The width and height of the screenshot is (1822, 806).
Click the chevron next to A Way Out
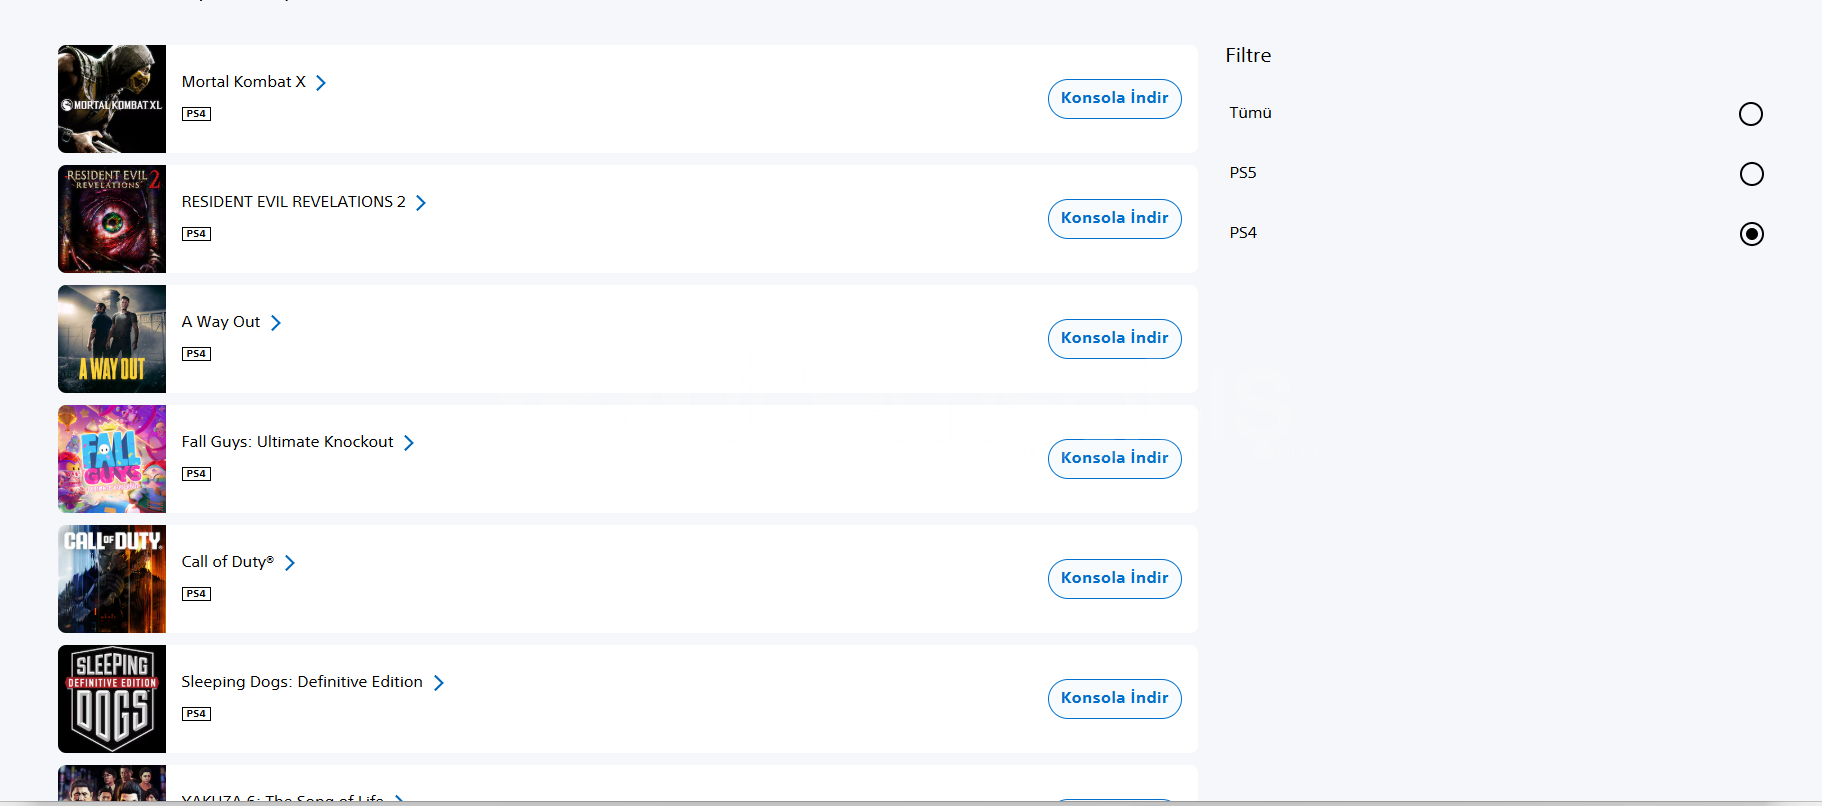click(276, 323)
